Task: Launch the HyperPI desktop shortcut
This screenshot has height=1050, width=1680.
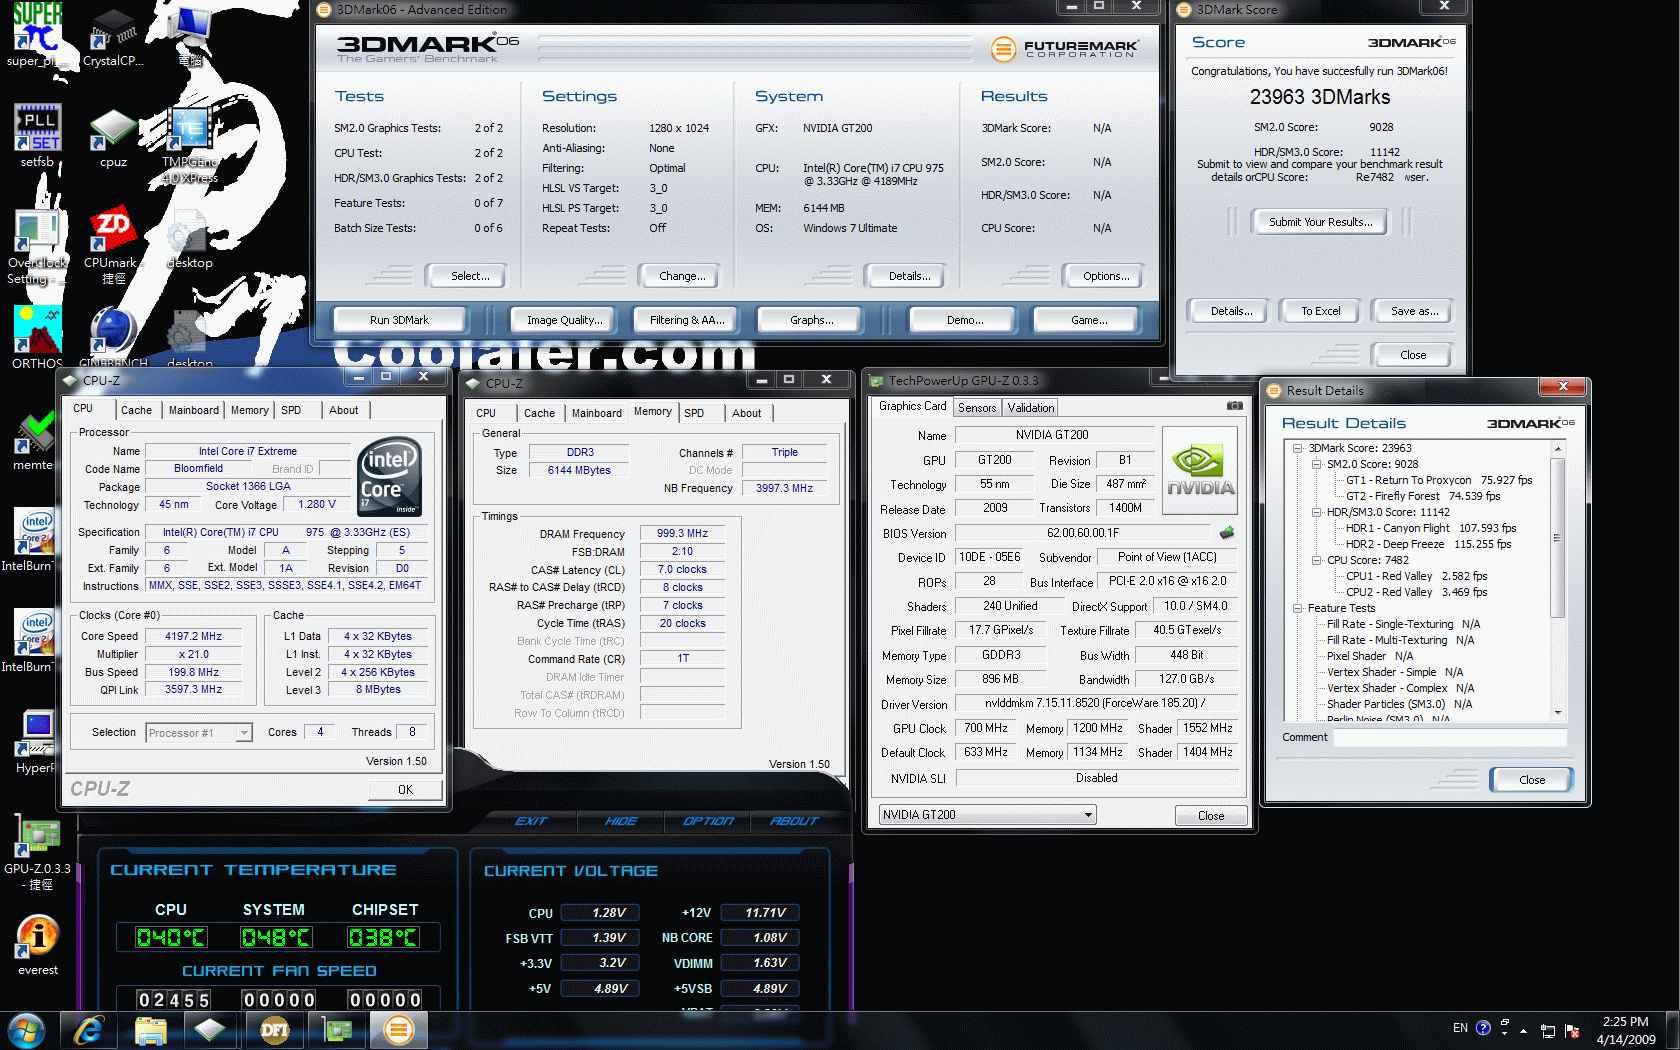Action: tap(36, 742)
